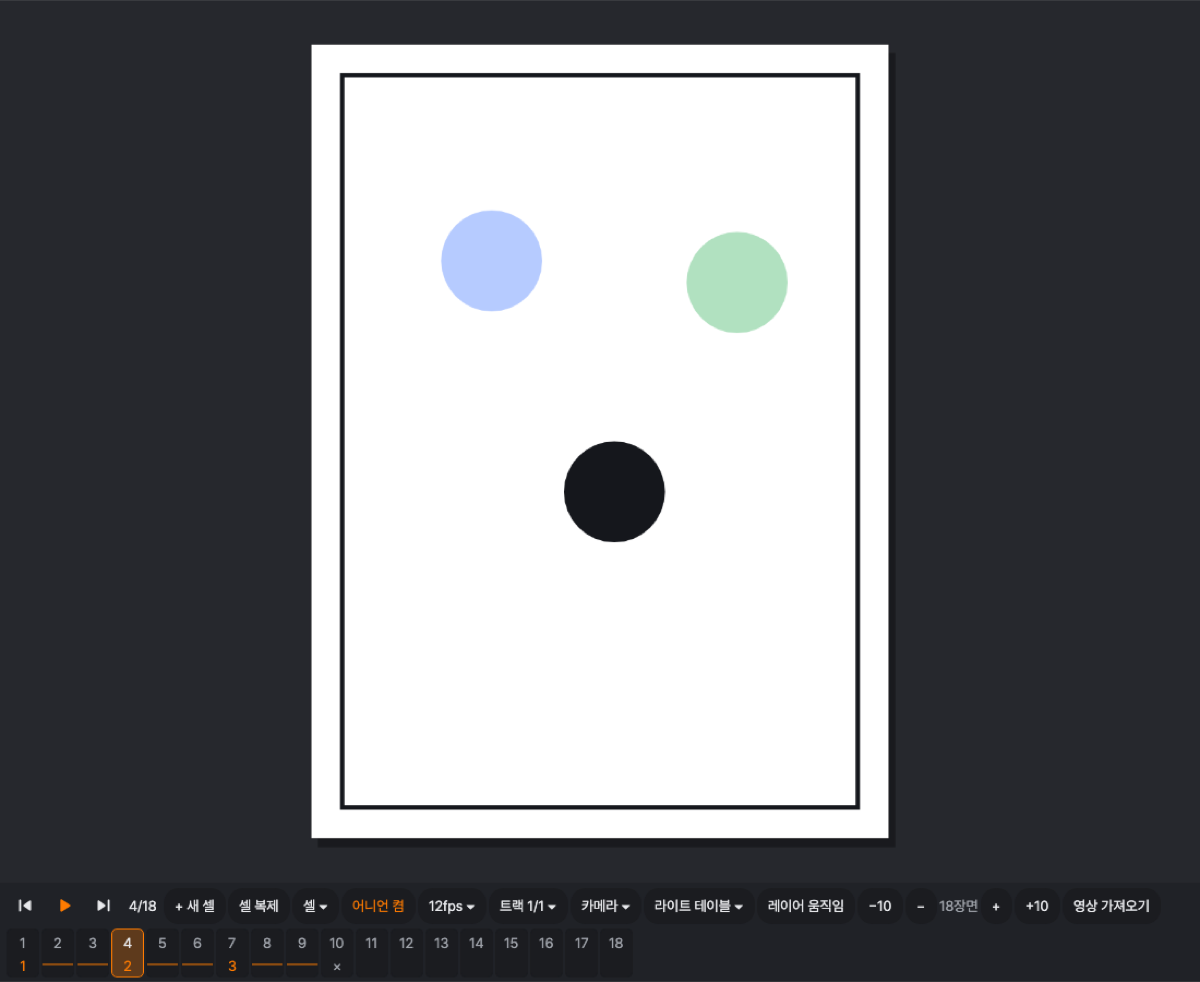Add ten frames with +10
This screenshot has width=1200, height=982.
pyautogui.click(x=1037, y=906)
